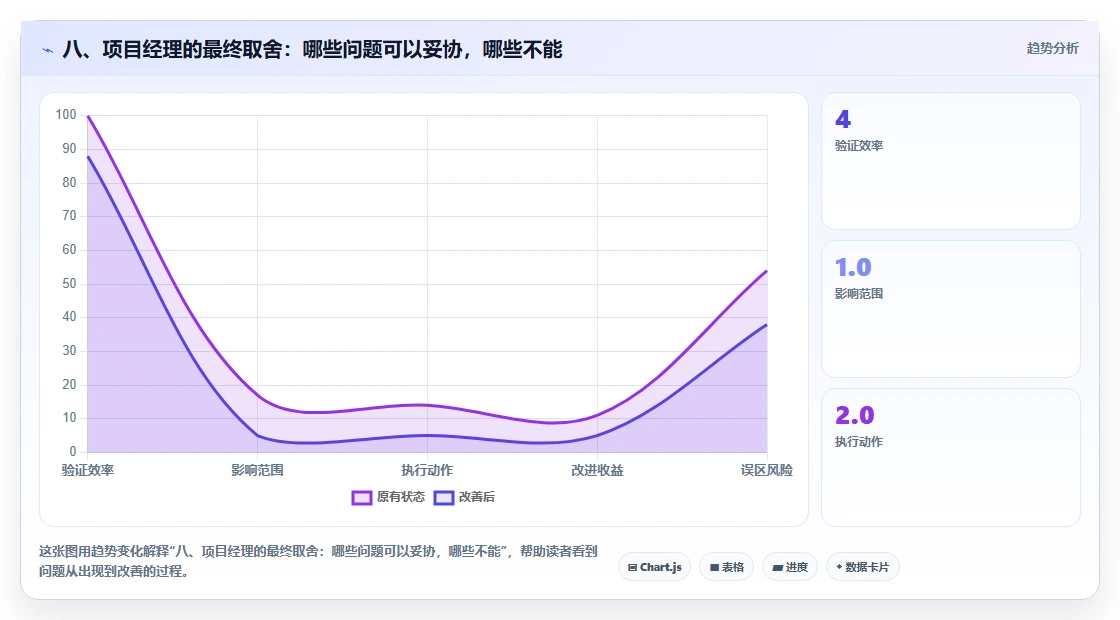Click the sparkle icon inside 数据卡片 tag
This screenshot has width=1120, height=620.
pos(839,567)
